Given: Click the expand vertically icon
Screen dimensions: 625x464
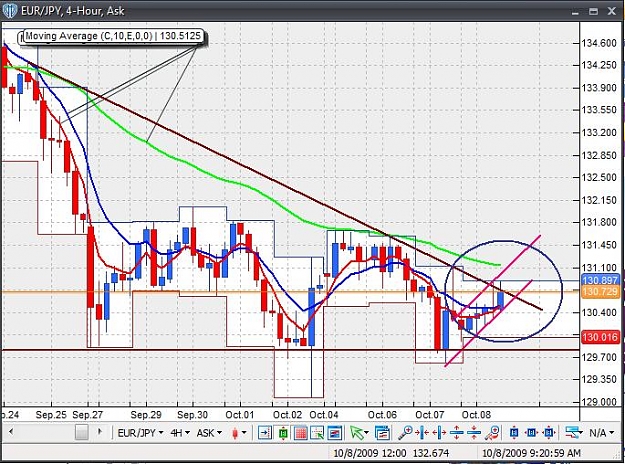Looking at the screenshot, I should click(x=457, y=433).
